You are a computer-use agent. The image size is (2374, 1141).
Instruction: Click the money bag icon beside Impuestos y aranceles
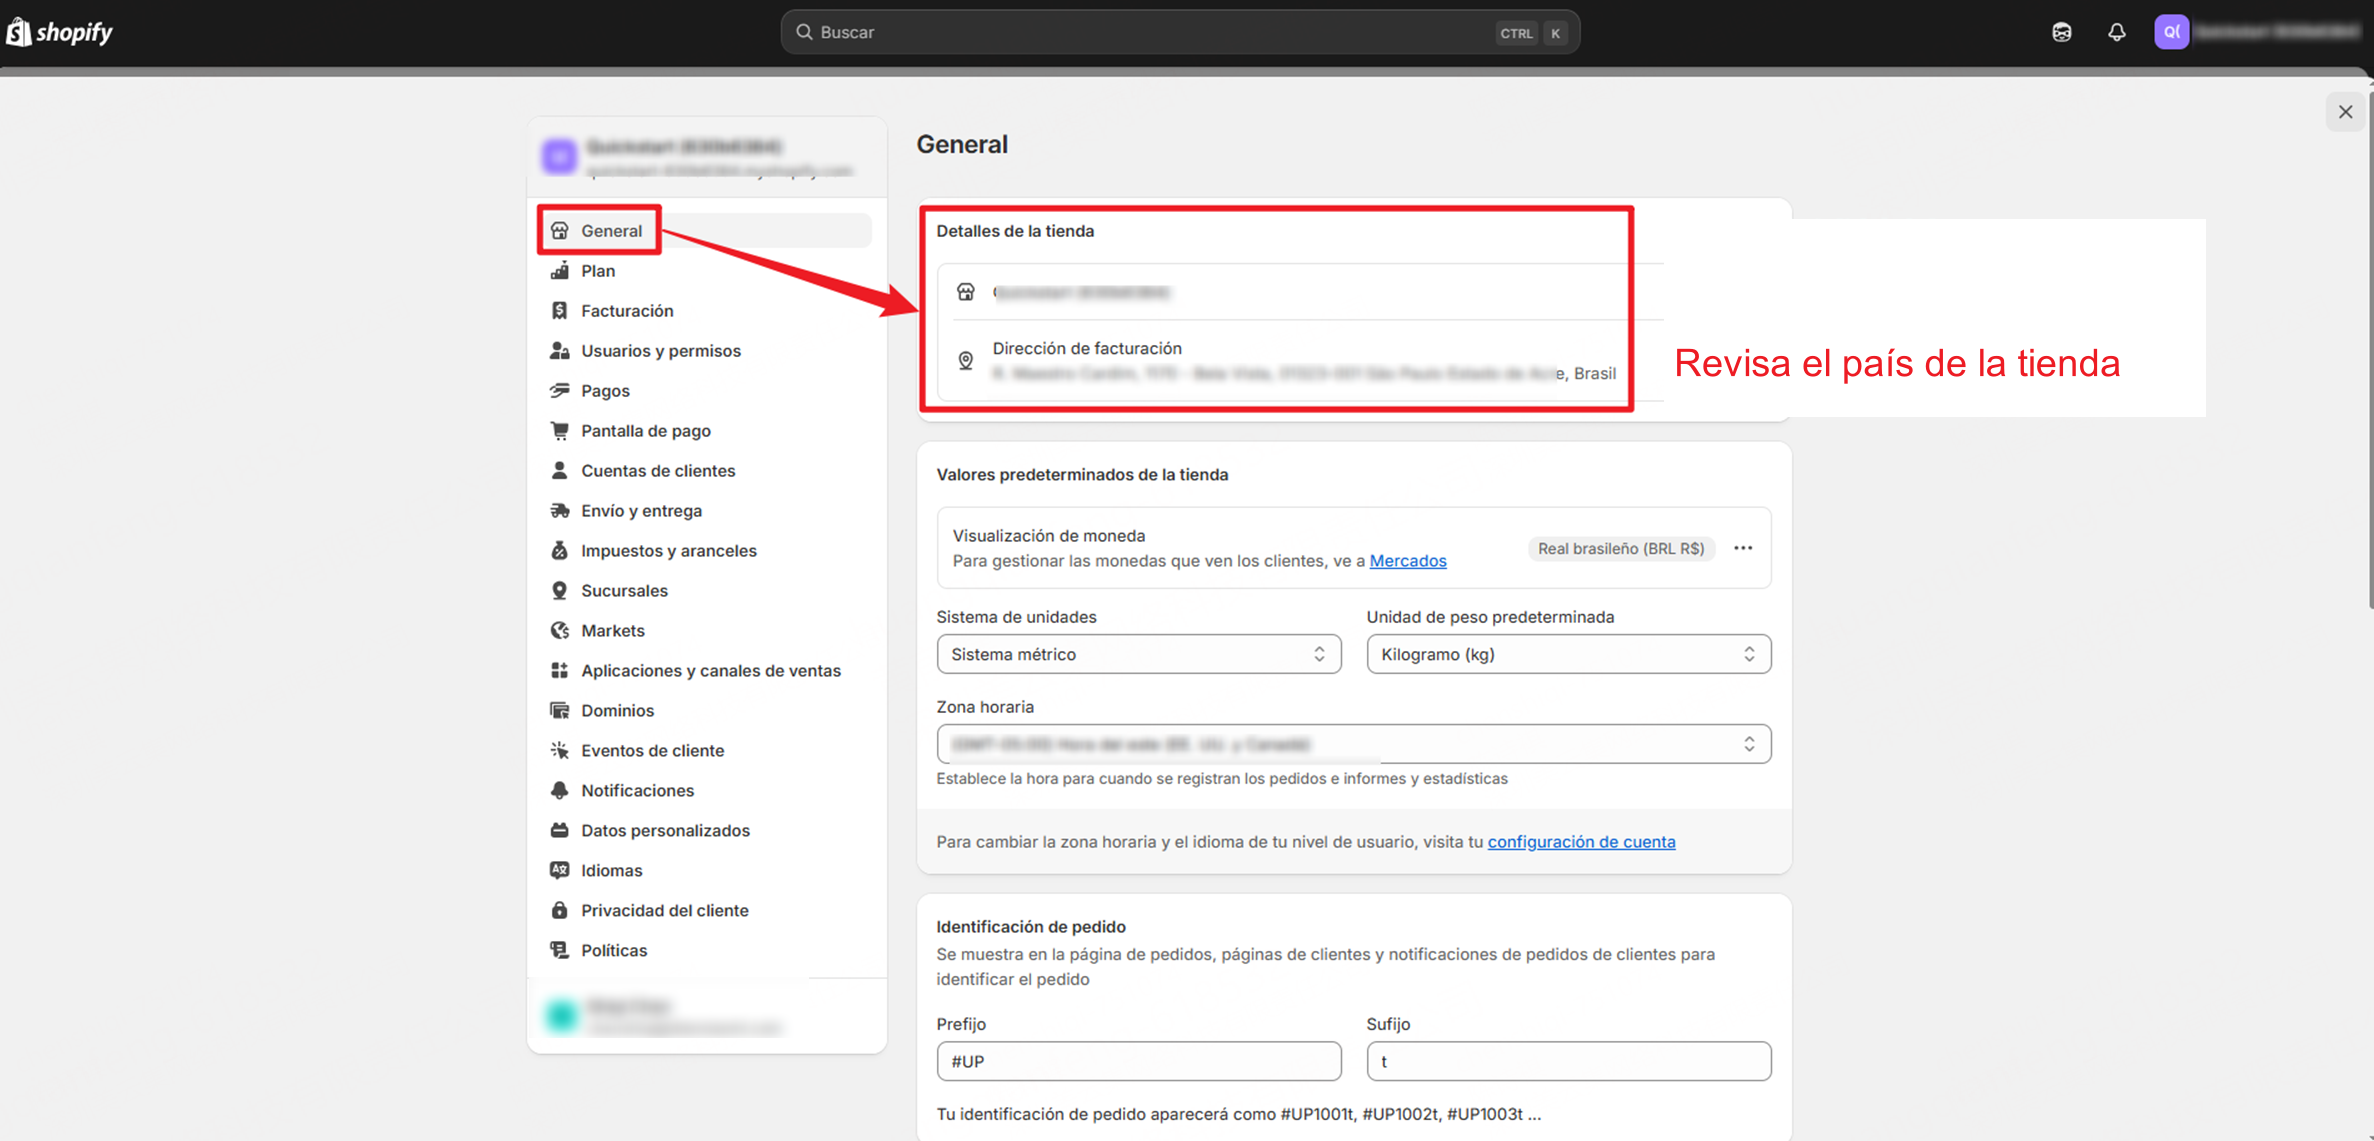(560, 551)
